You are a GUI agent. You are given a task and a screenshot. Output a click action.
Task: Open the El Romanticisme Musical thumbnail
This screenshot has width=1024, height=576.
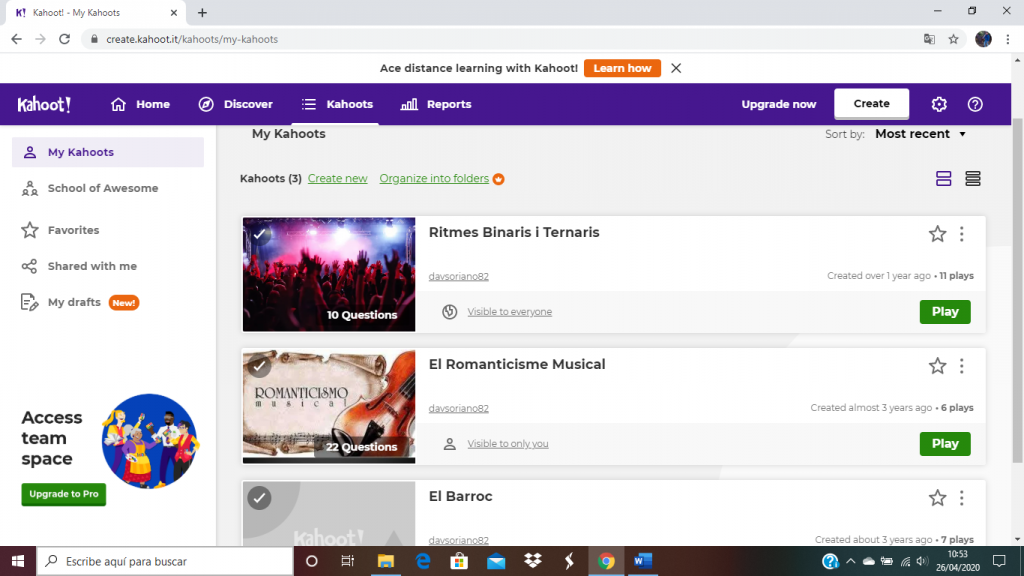(x=329, y=405)
